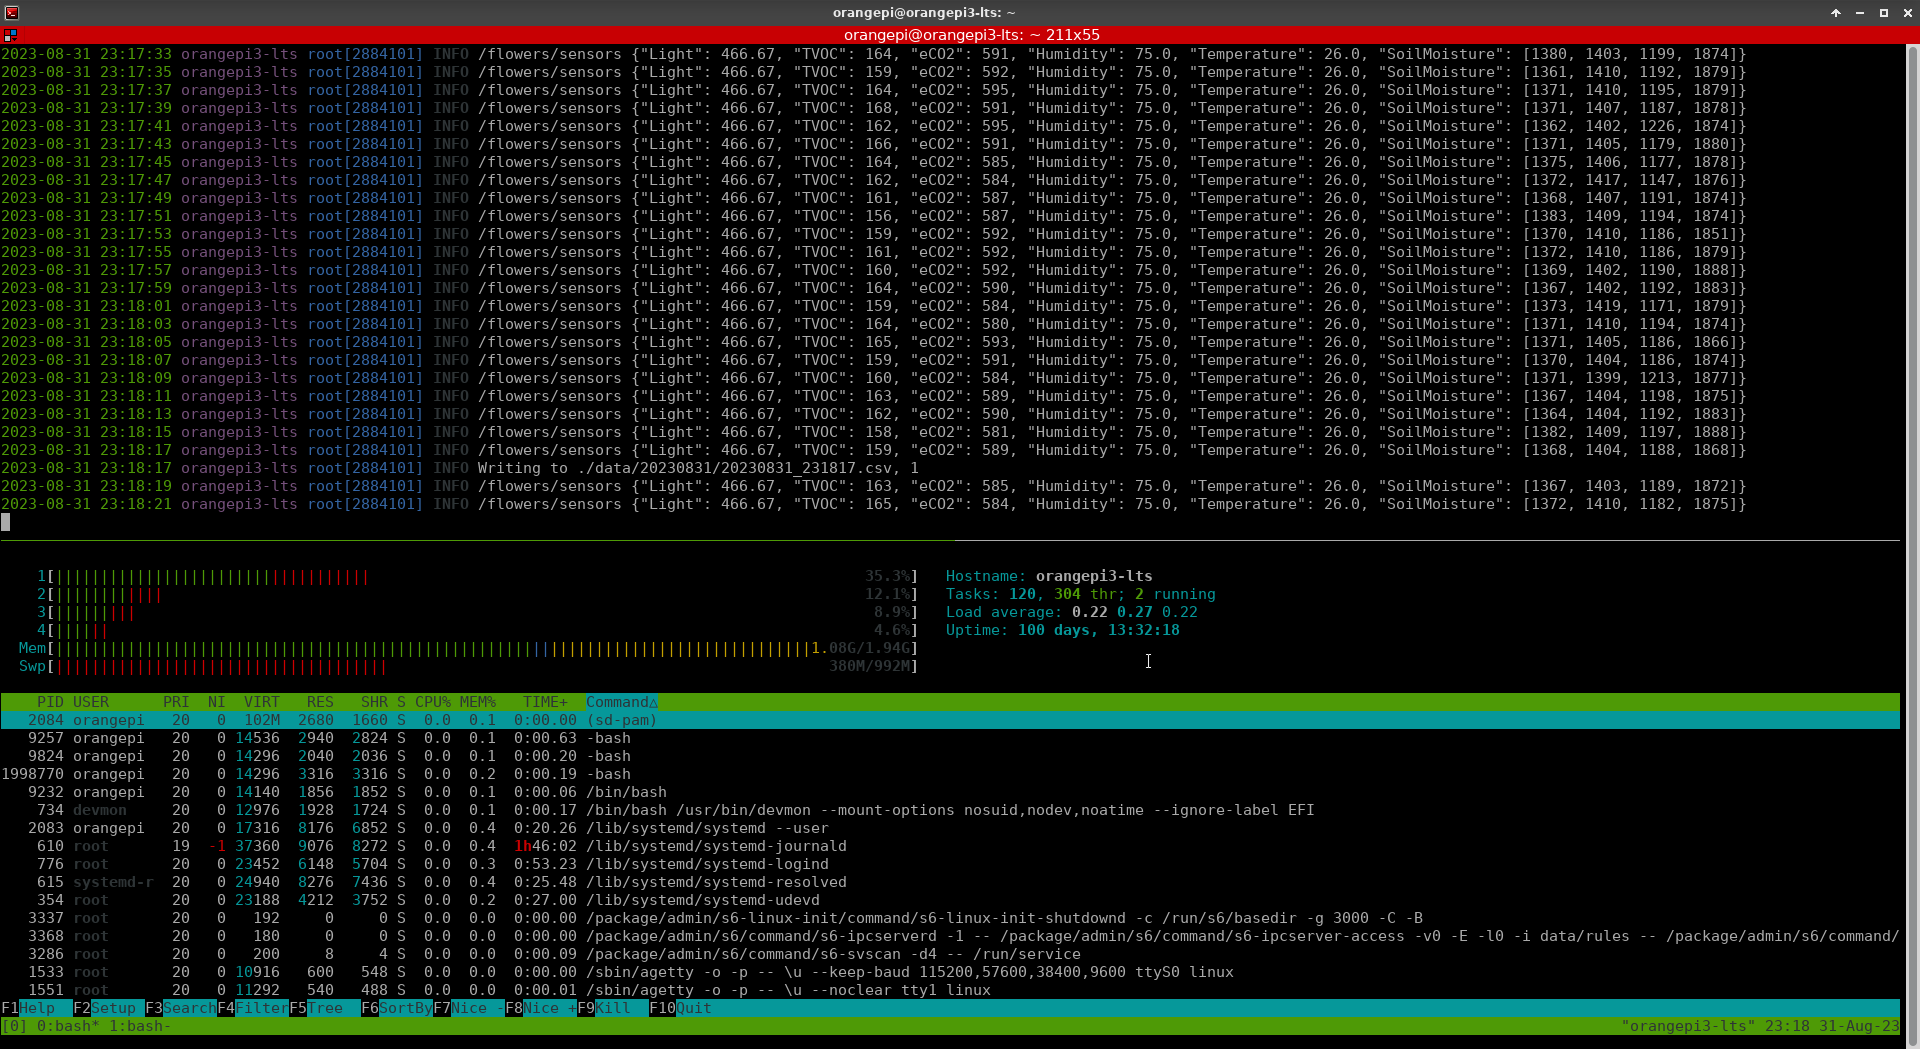This screenshot has width=1920, height=1049.
Task: Click the Mem usage meter bar
Action: [x=469, y=648]
